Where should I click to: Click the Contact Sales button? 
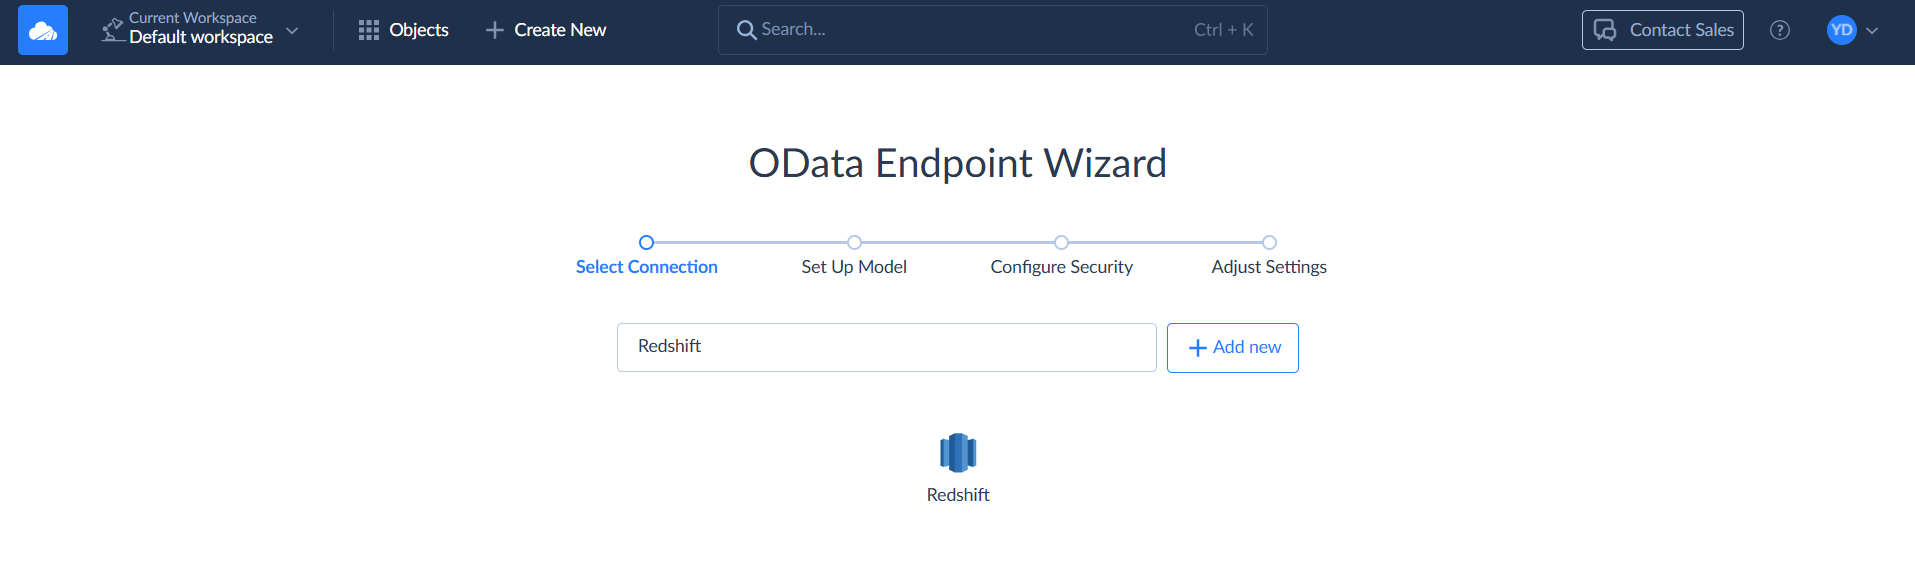pos(1680,30)
